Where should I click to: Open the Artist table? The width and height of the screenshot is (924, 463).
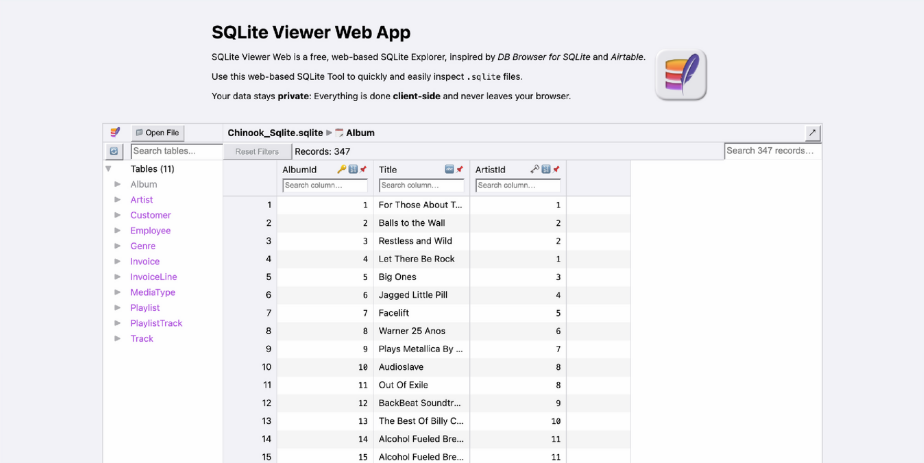coord(141,200)
